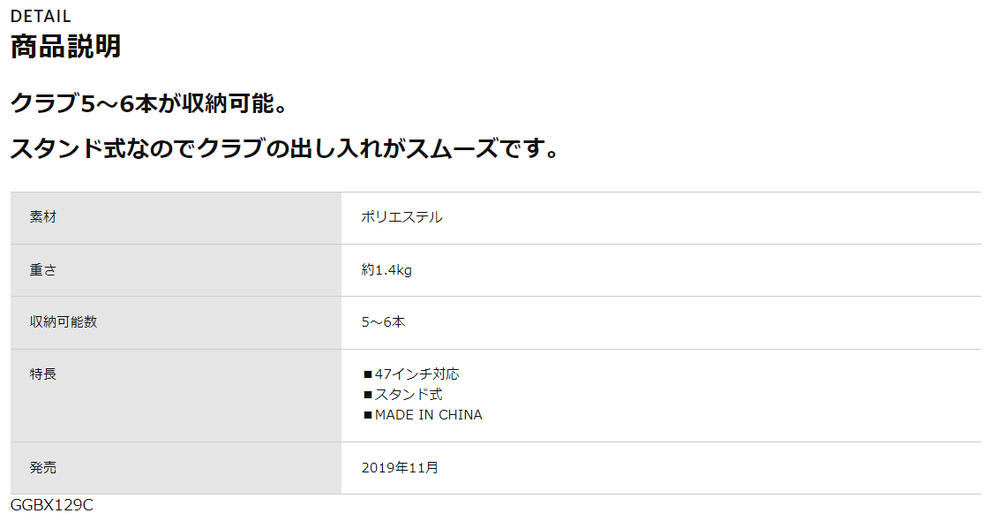Click the スタンド式 feature bullet
Viewport: 990px width, 521px height.
point(409,394)
